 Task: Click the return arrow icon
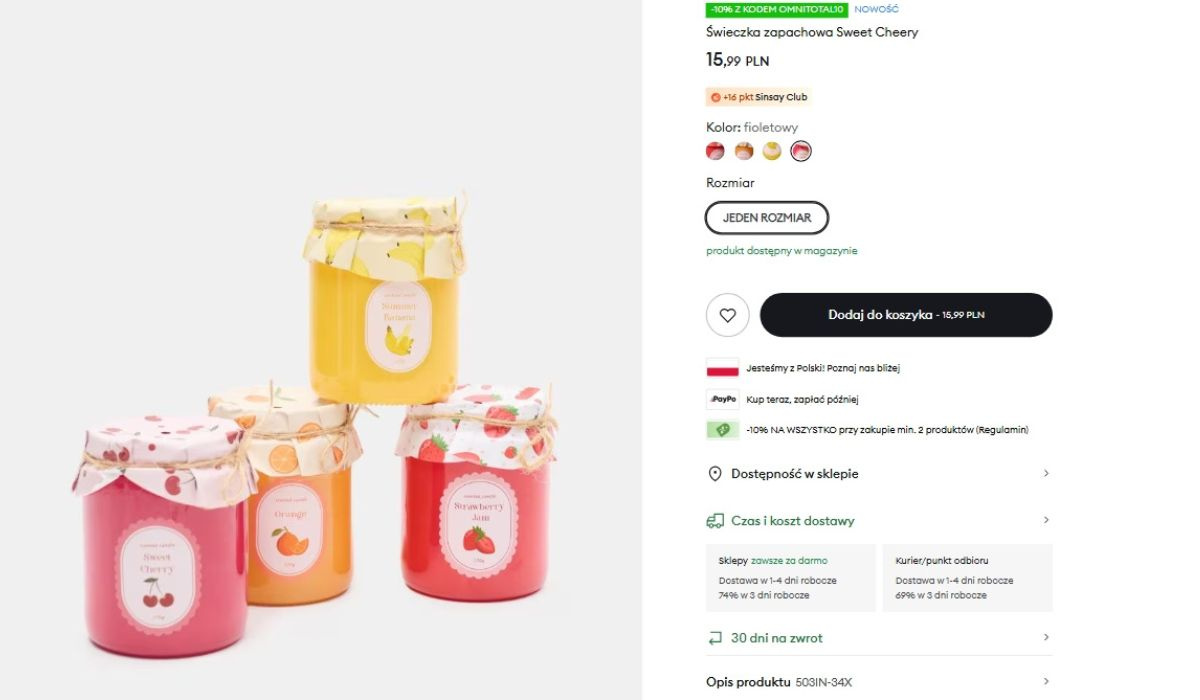point(715,638)
